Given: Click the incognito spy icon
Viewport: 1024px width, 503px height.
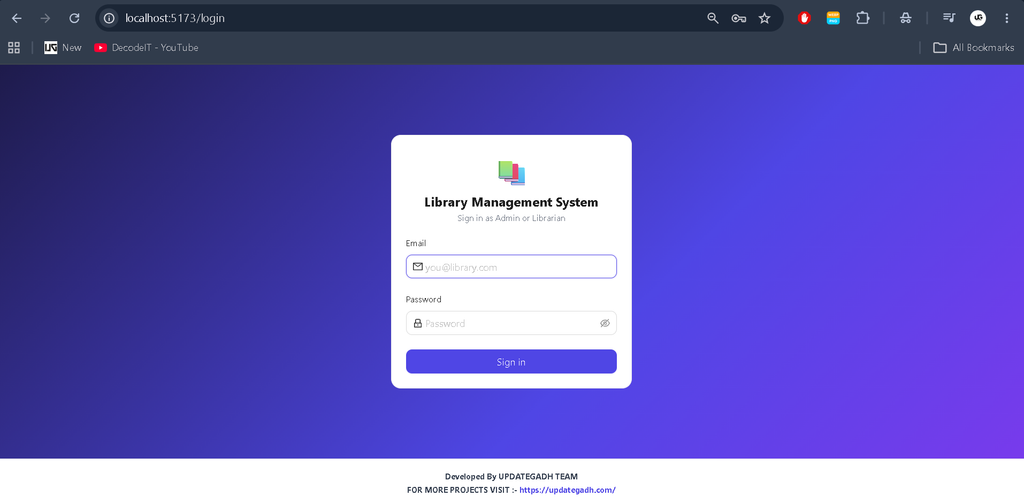Looking at the screenshot, I should (905, 18).
